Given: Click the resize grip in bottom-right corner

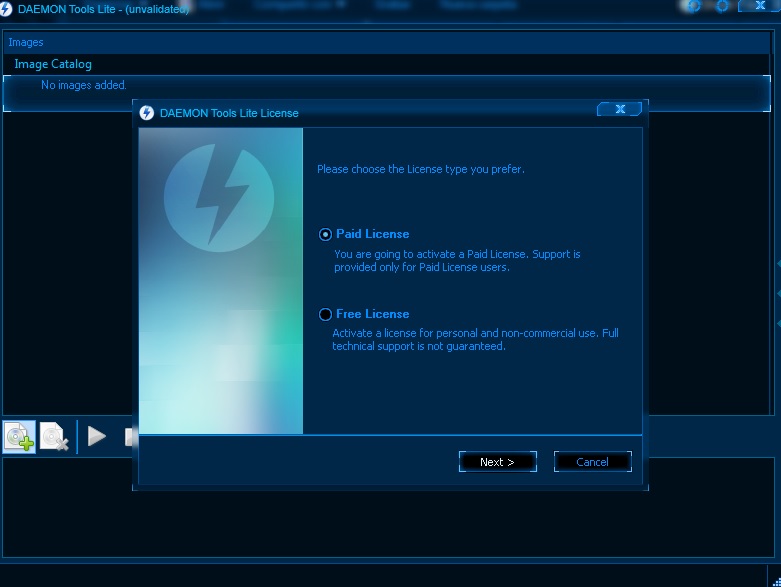Looking at the screenshot, I should 776,582.
